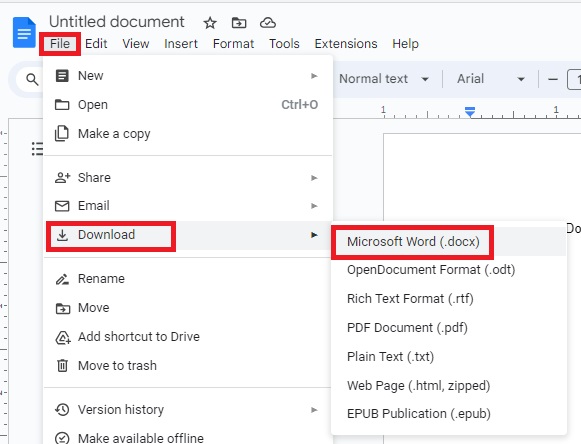This screenshot has height=444, width=581.
Task: Click the Rename pencil icon
Action: (62, 279)
